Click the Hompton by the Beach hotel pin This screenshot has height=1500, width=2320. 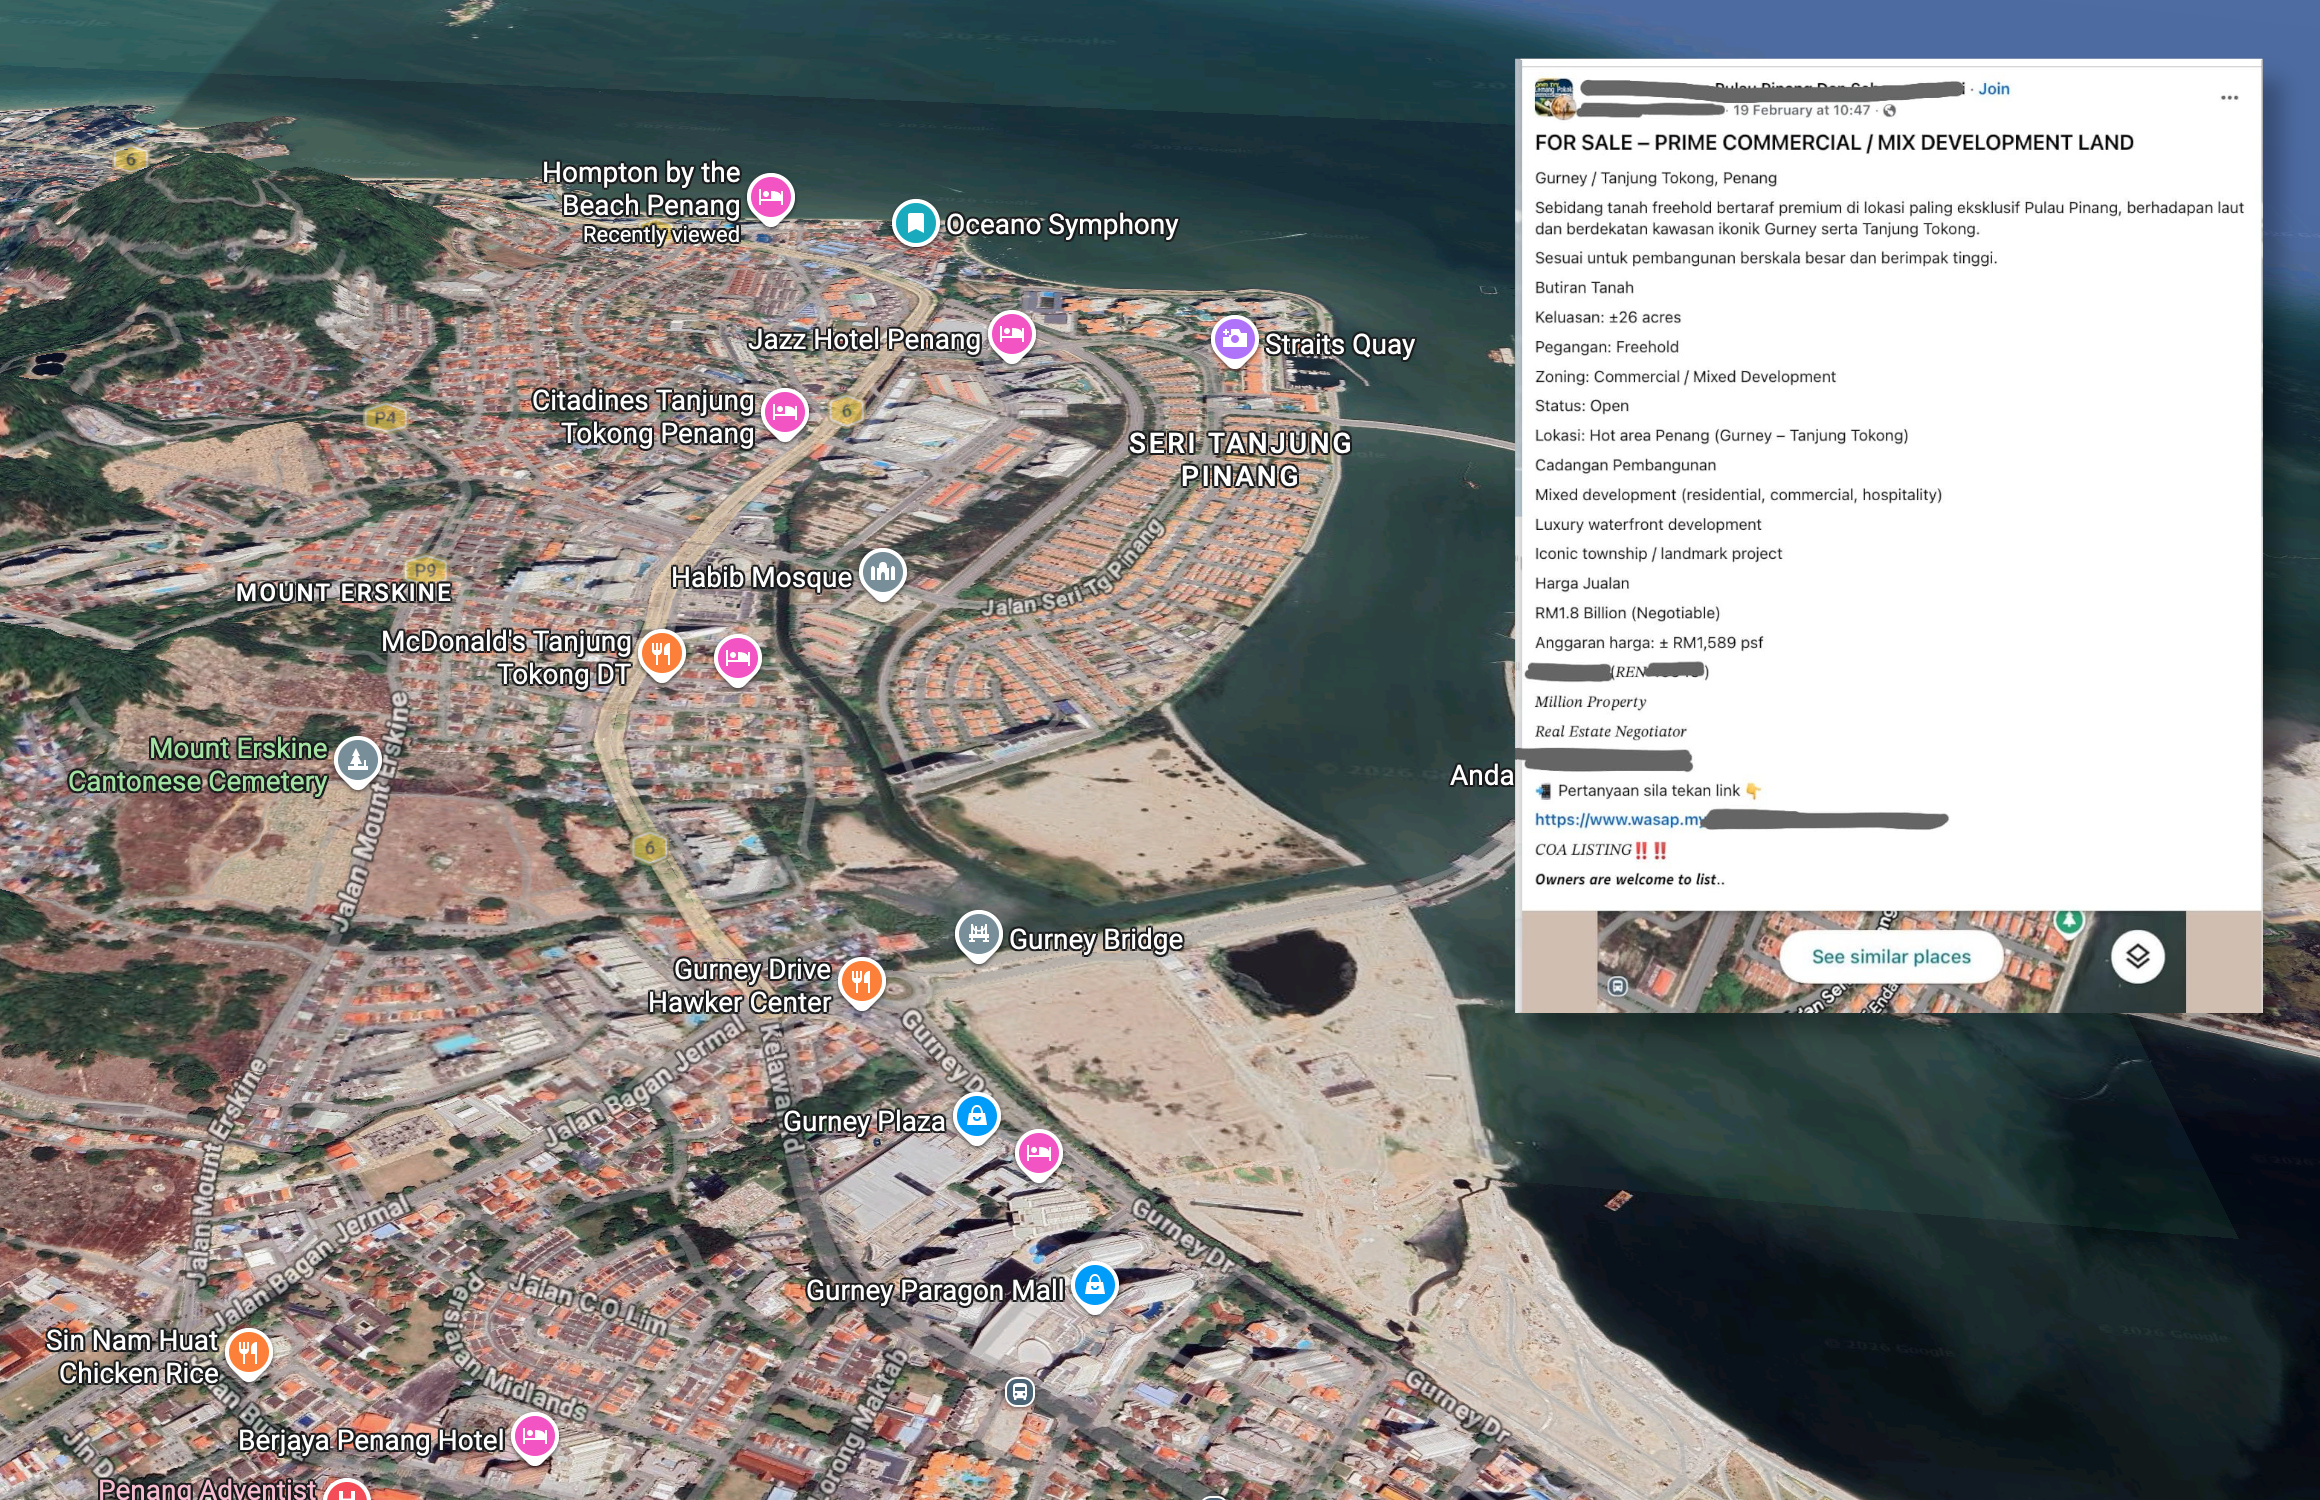pos(771,196)
